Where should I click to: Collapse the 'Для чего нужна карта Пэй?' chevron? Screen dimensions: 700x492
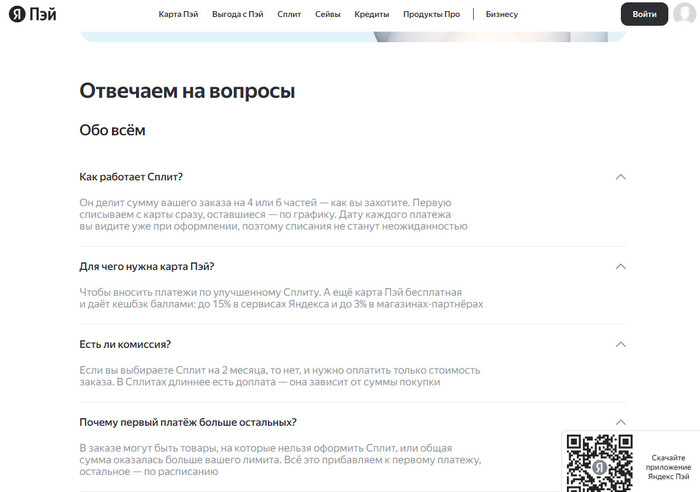tap(621, 267)
